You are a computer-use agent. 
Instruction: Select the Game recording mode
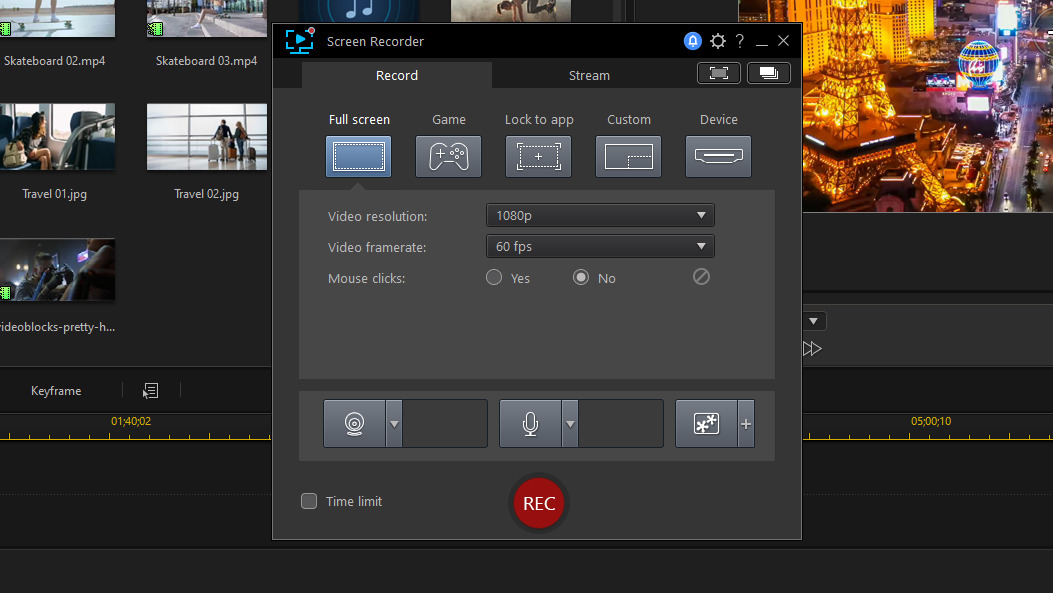448,156
